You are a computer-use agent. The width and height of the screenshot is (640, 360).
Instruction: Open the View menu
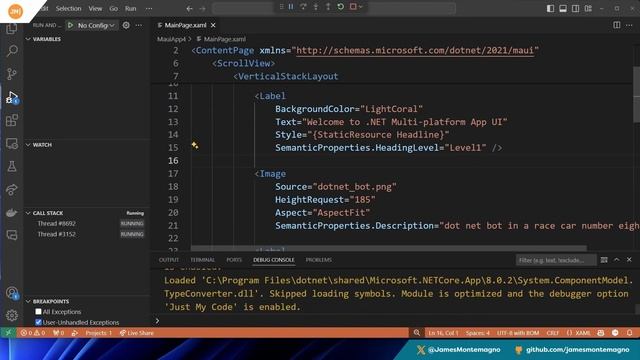tap(95, 8)
